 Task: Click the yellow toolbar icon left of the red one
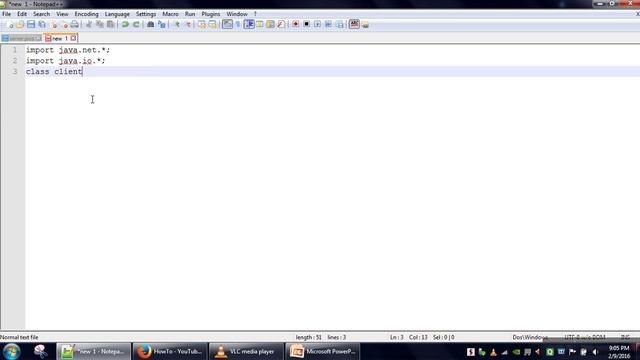point(270,24)
